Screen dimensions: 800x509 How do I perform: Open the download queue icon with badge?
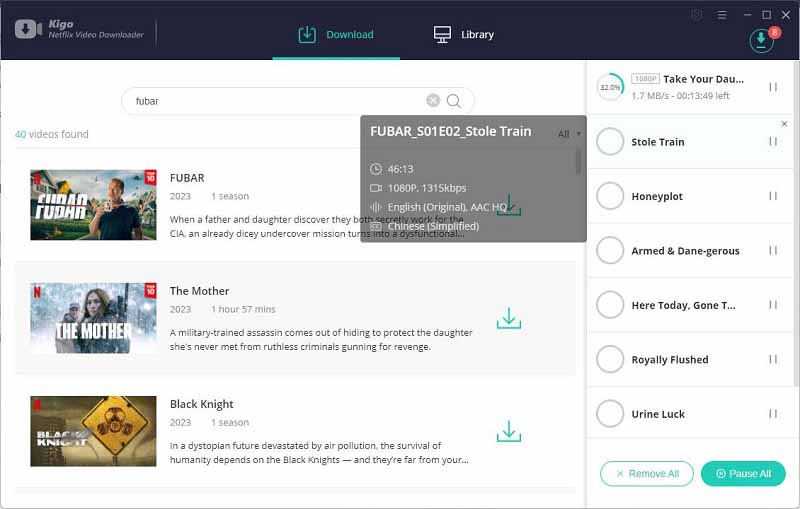coord(761,40)
